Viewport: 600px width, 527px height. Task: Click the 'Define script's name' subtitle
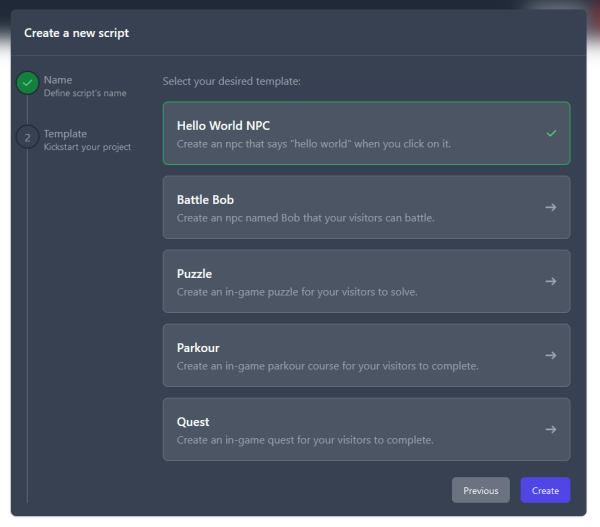click(85, 93)
